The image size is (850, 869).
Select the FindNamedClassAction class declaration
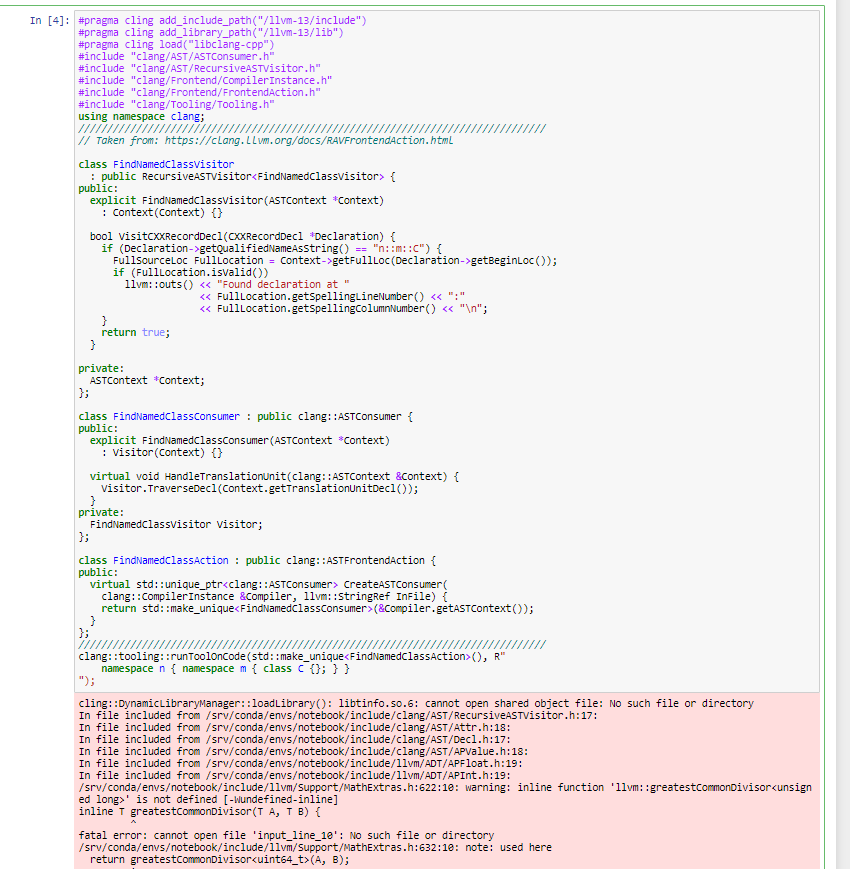click(x=175, y=560)
